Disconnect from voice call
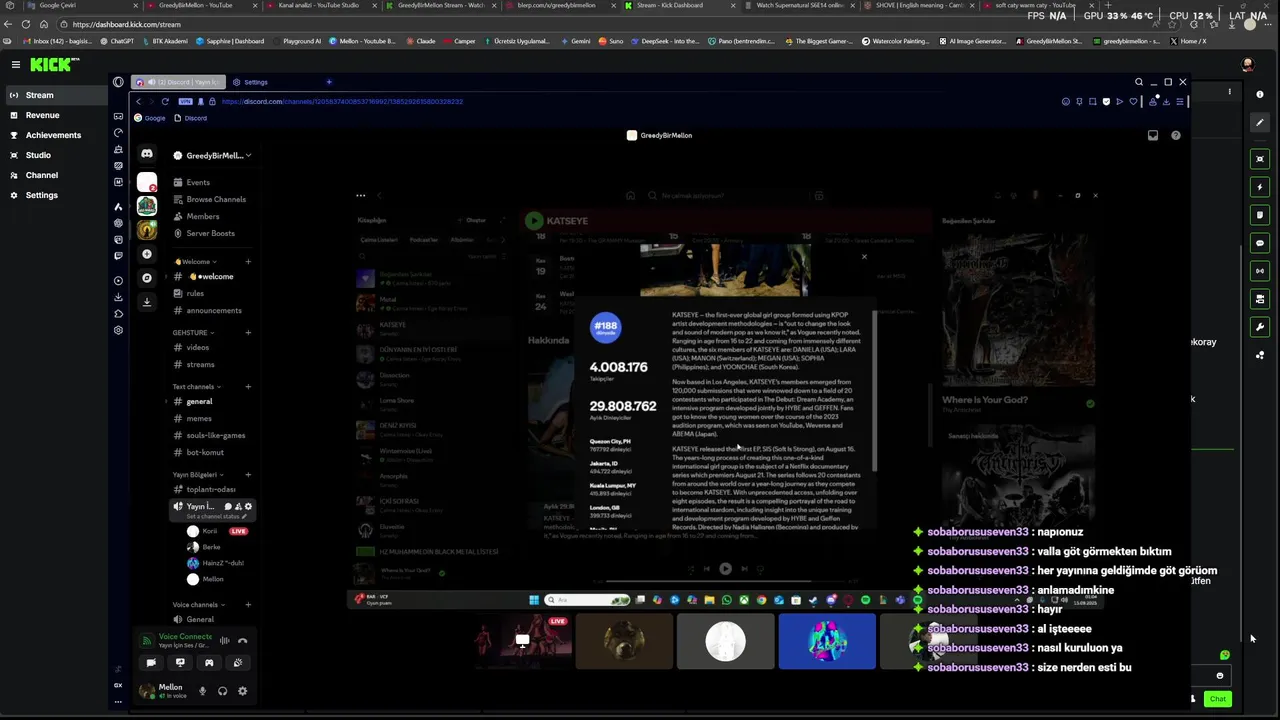 242,640
